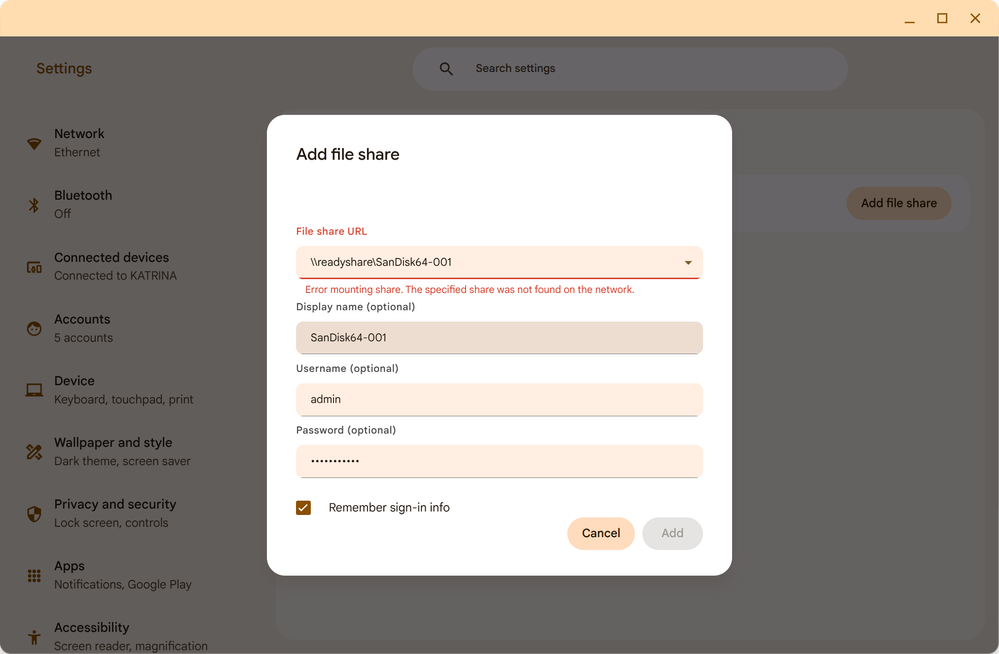The height and width of the screenshot is (654, 999).
Task: Open the Accessibility person icon
Action: pos(34,637)
